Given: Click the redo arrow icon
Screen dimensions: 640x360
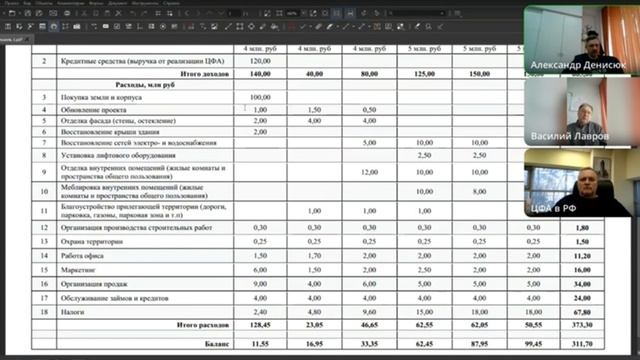Looking at the screenshot, I should pos(144,13).
